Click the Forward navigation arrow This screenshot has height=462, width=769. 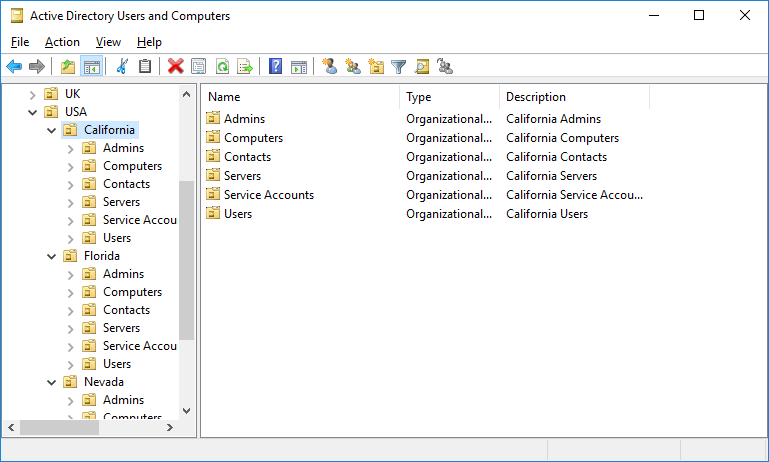coord(37,66)
